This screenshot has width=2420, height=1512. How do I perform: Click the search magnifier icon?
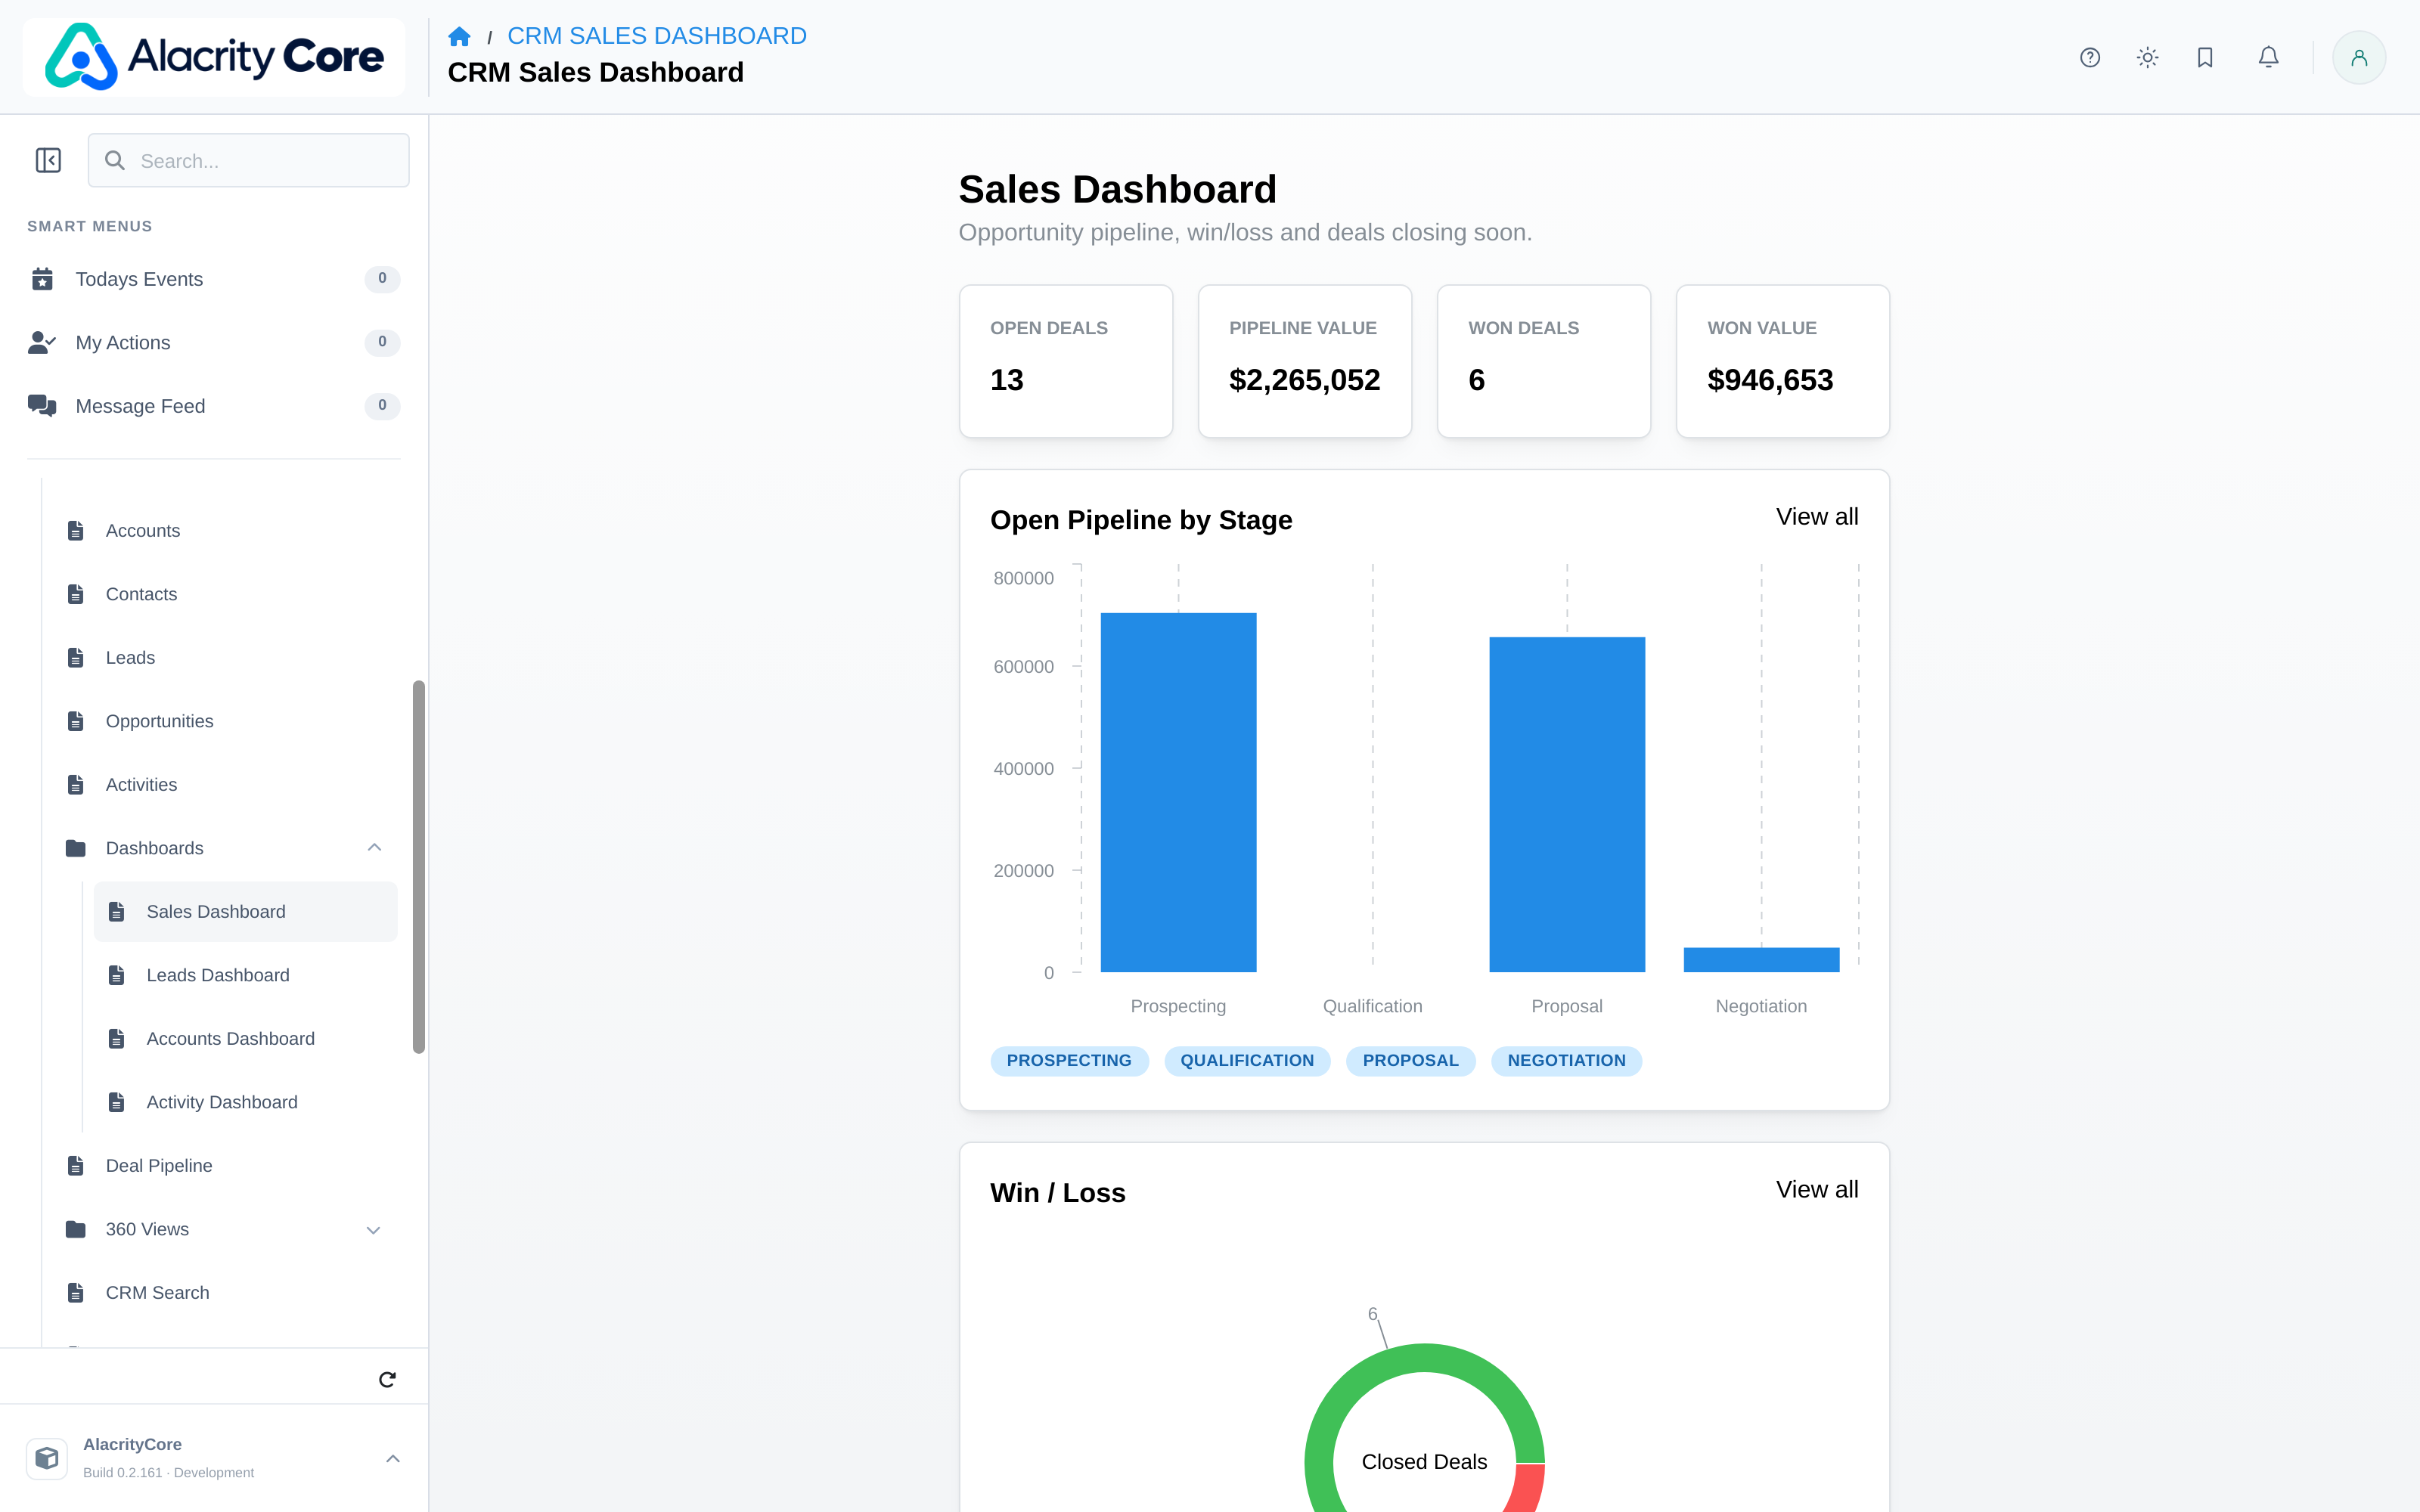click(115, 161)
